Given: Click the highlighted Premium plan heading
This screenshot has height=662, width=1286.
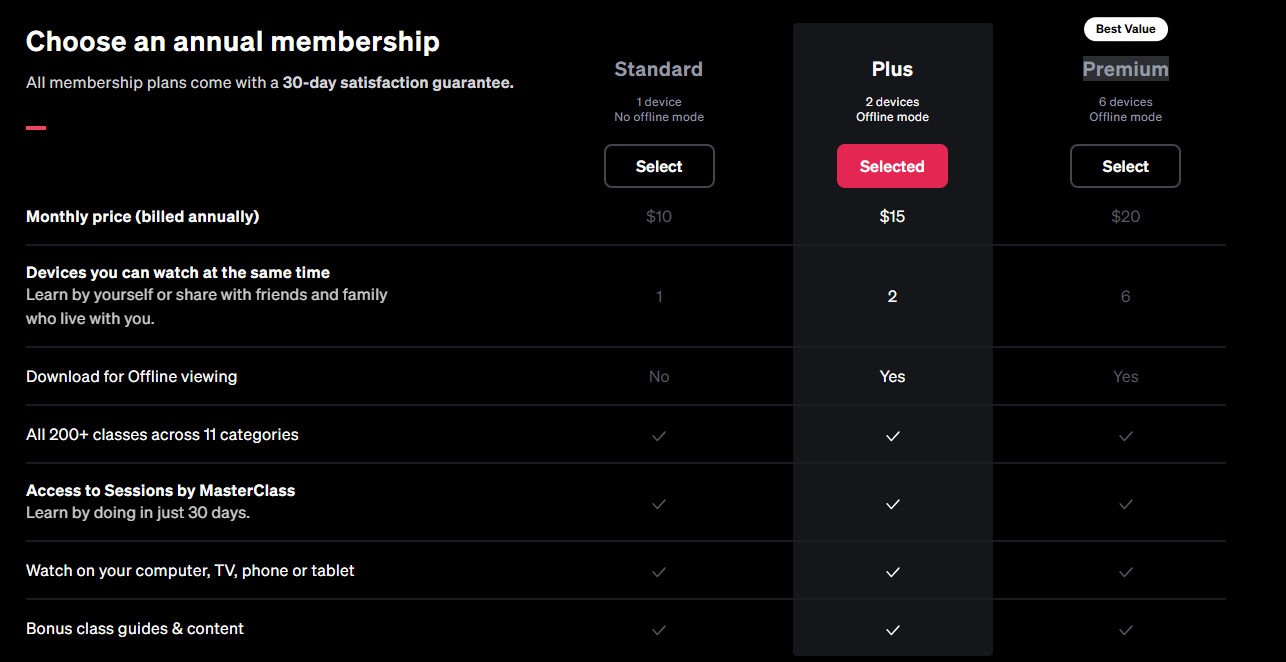Looking at the screenshot, I should [x=1125, y=69].
